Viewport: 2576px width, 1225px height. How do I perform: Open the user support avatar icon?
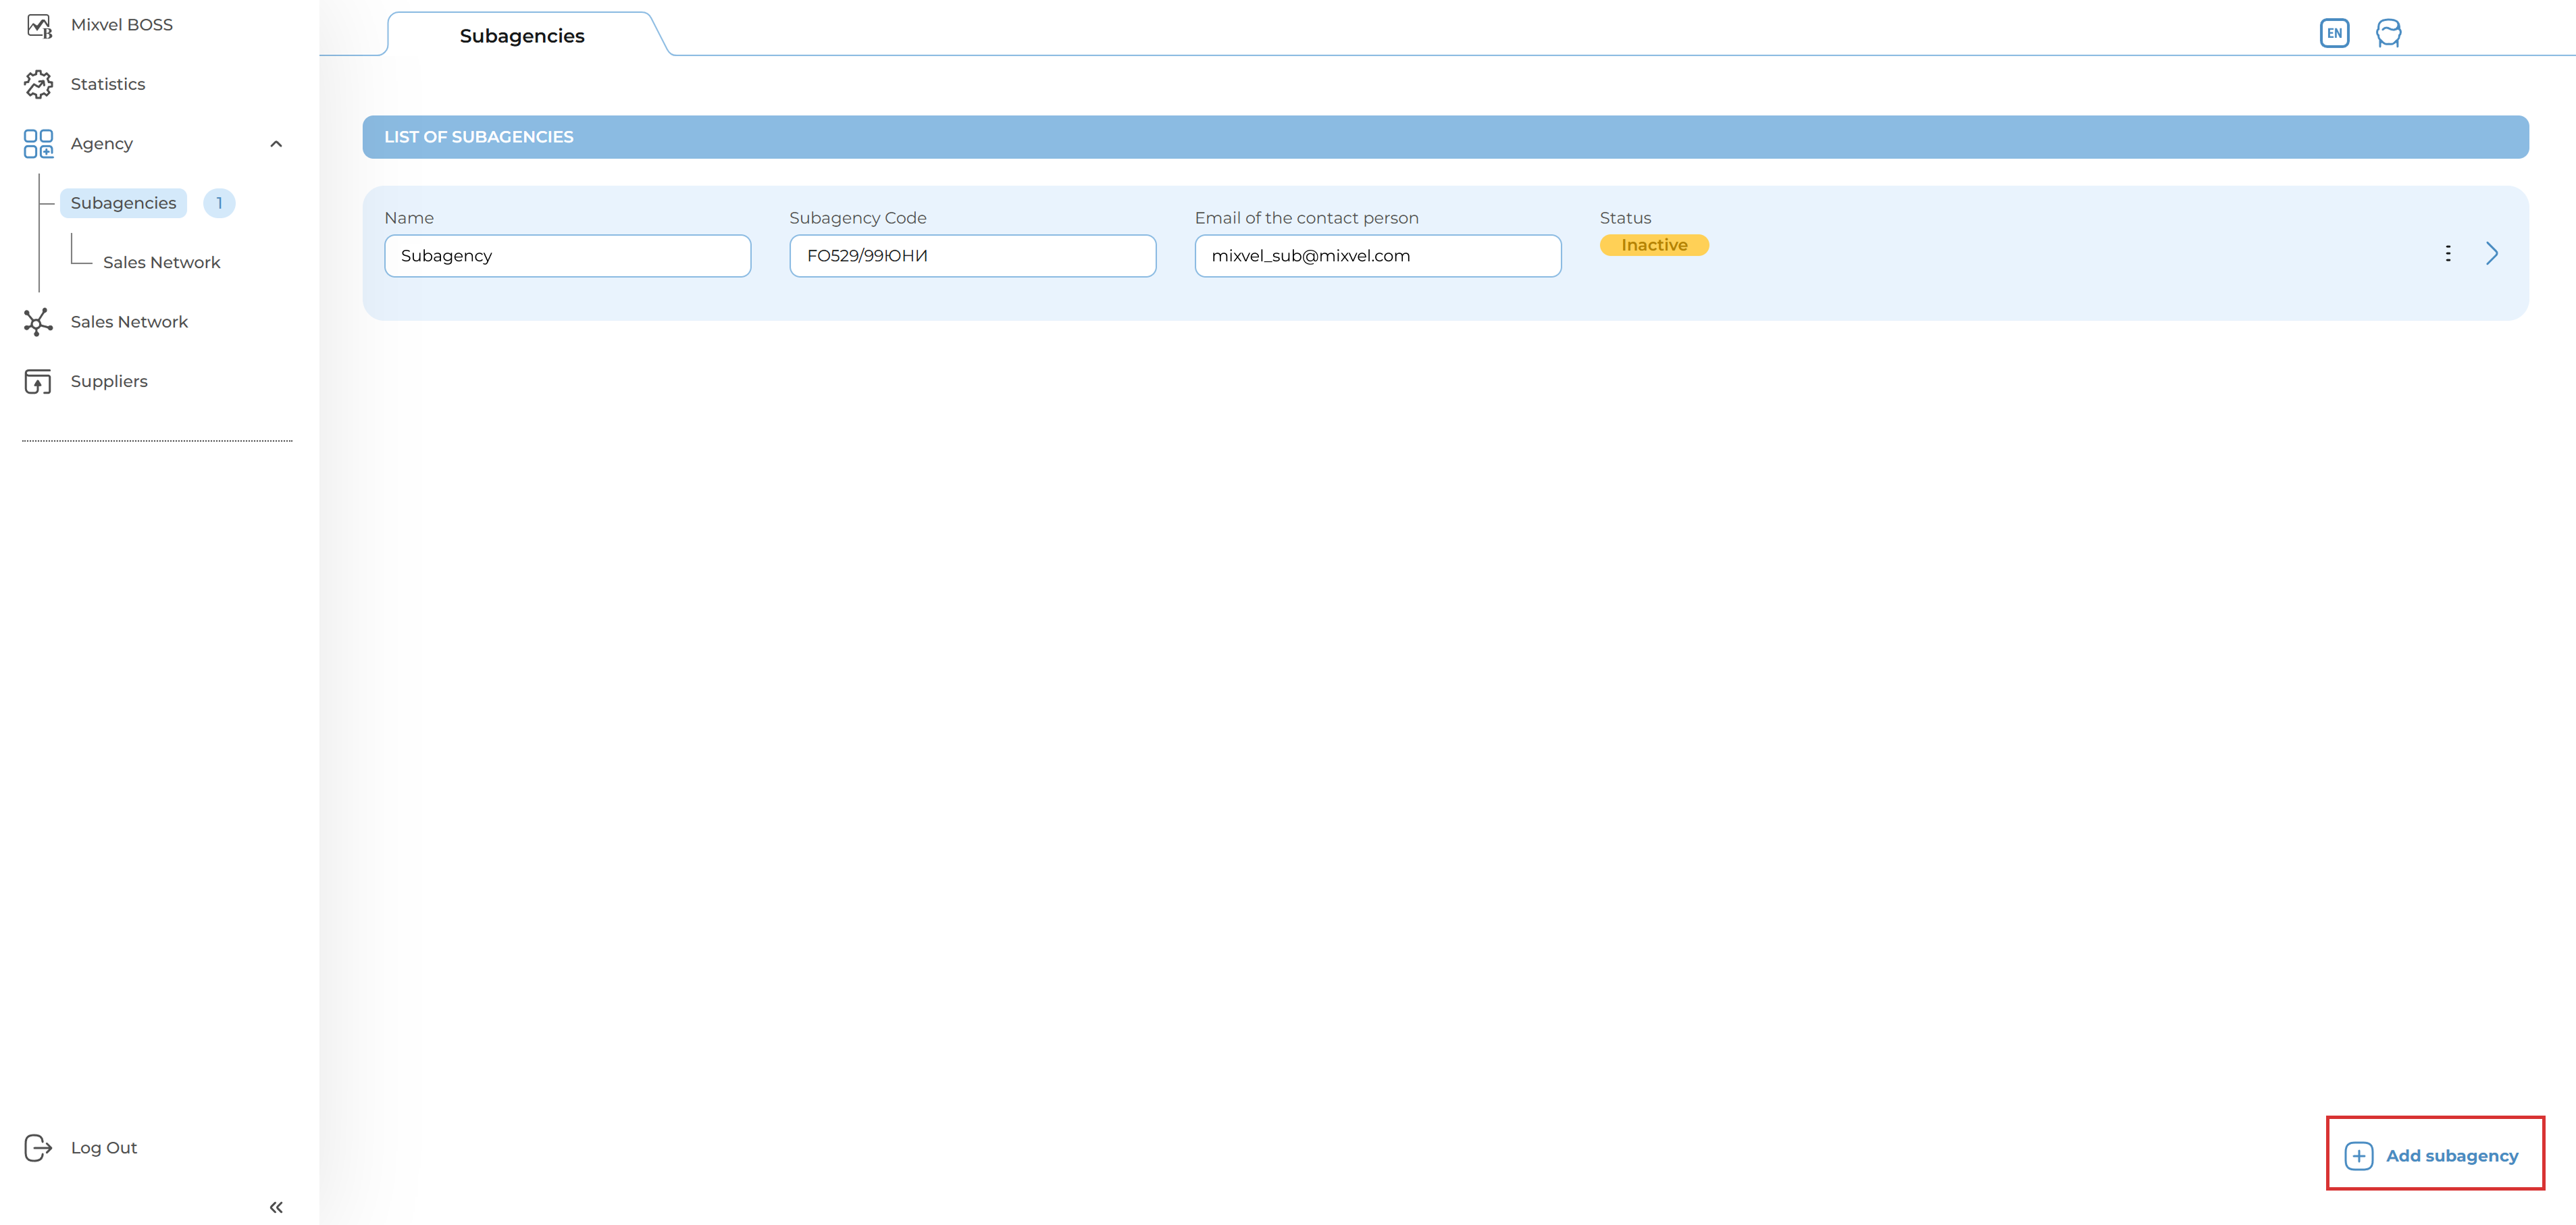[2388, 33]
